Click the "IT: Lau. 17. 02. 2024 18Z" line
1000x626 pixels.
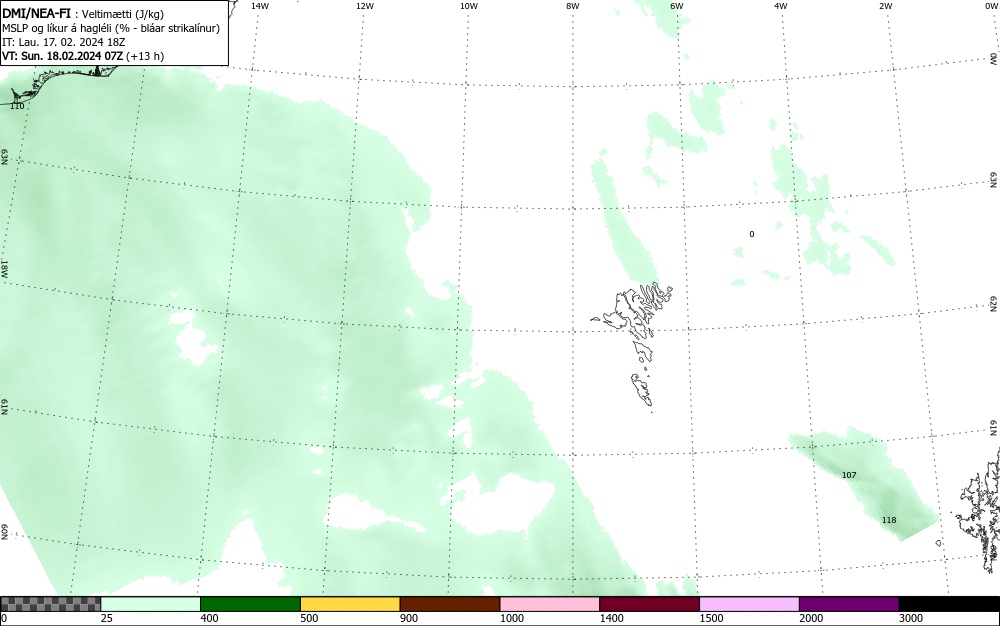[x=64, y=42]
